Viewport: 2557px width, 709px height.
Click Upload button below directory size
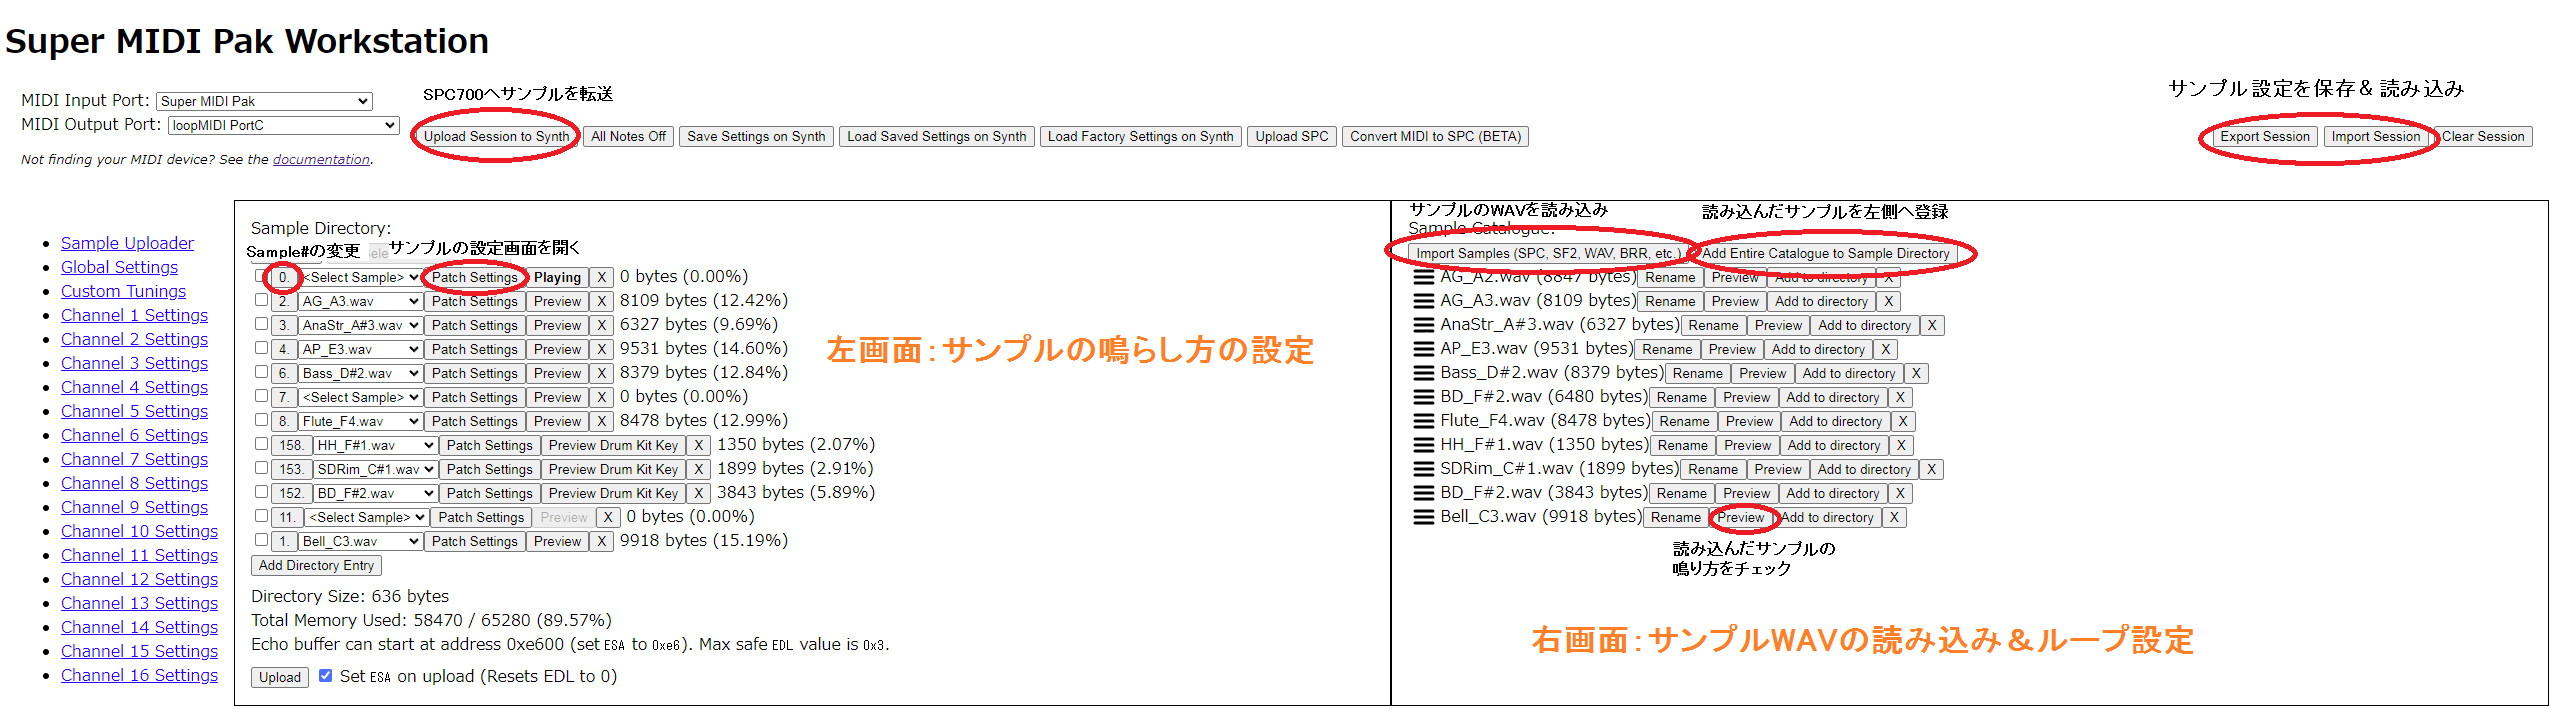pos(280,677)
